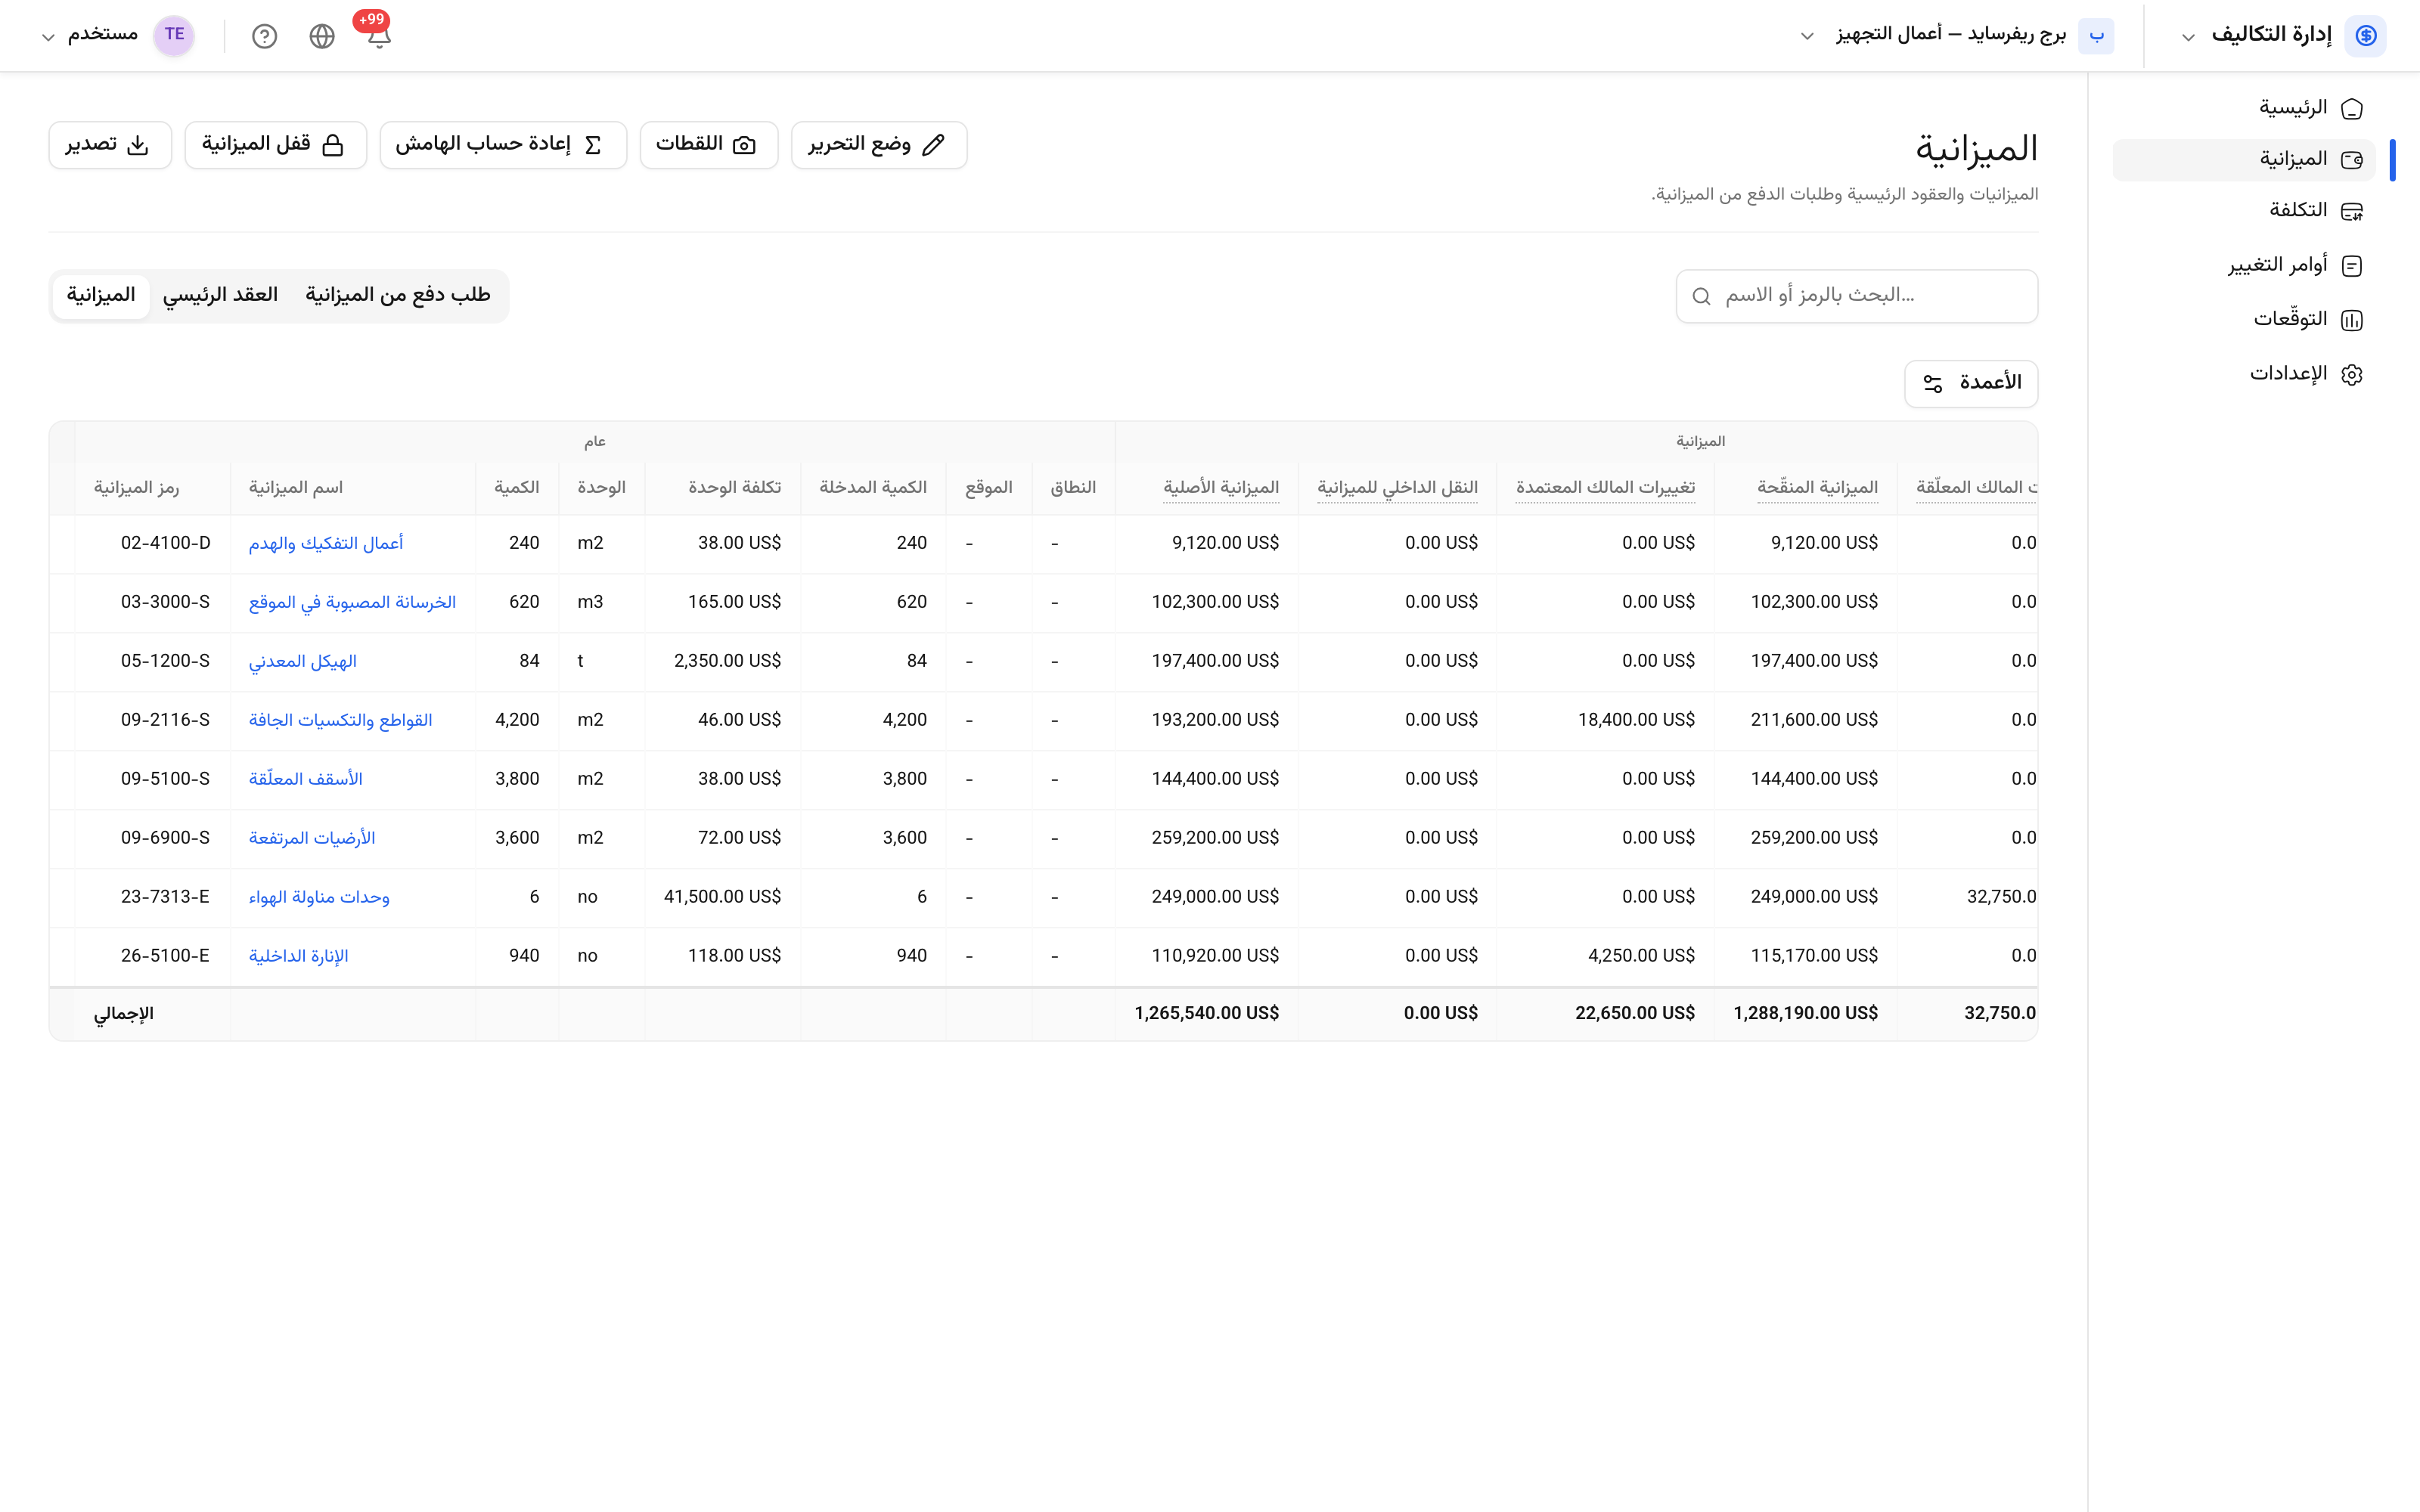
Task: Open the مستخدم user menu chevron
Action: tap(47, 37)
